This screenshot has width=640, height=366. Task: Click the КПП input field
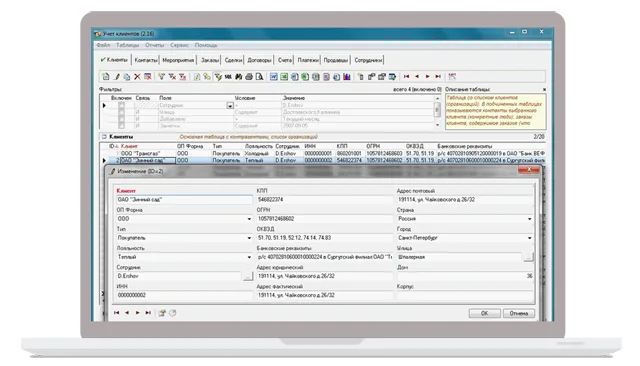tap(324, 200)
